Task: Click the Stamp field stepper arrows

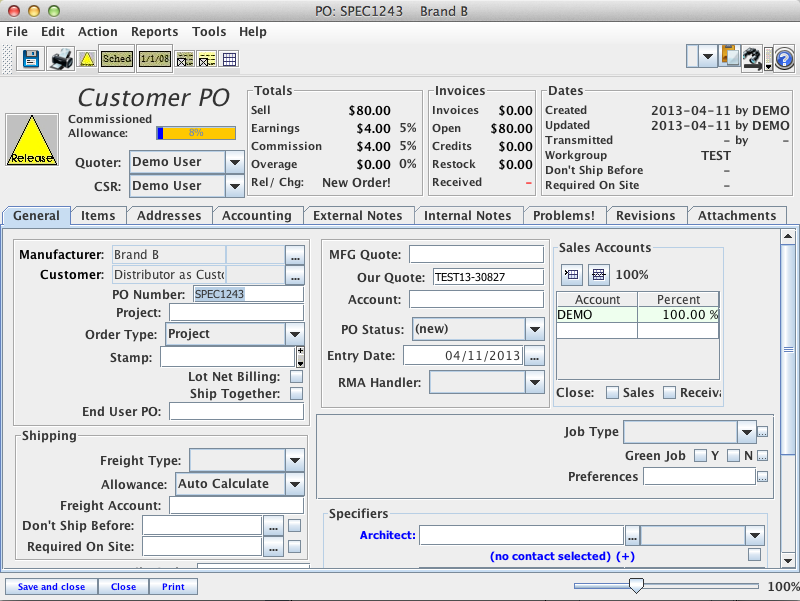Action: [x=301, y=357]
